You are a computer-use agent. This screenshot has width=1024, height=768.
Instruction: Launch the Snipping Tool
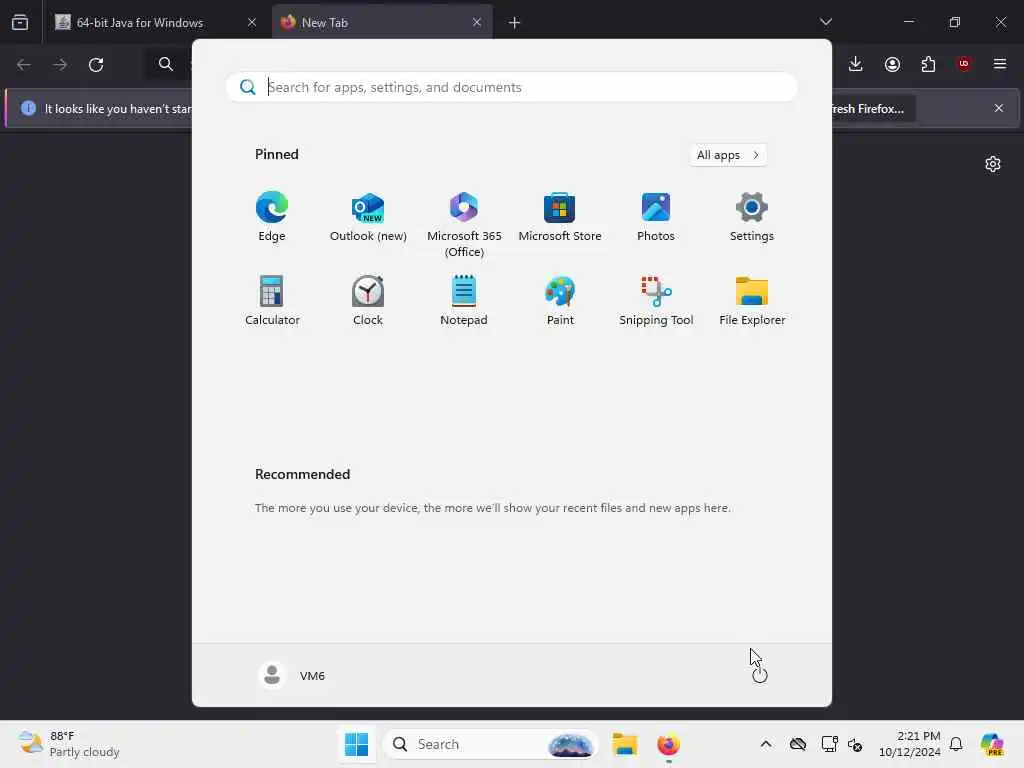click(x=656, y=301)
